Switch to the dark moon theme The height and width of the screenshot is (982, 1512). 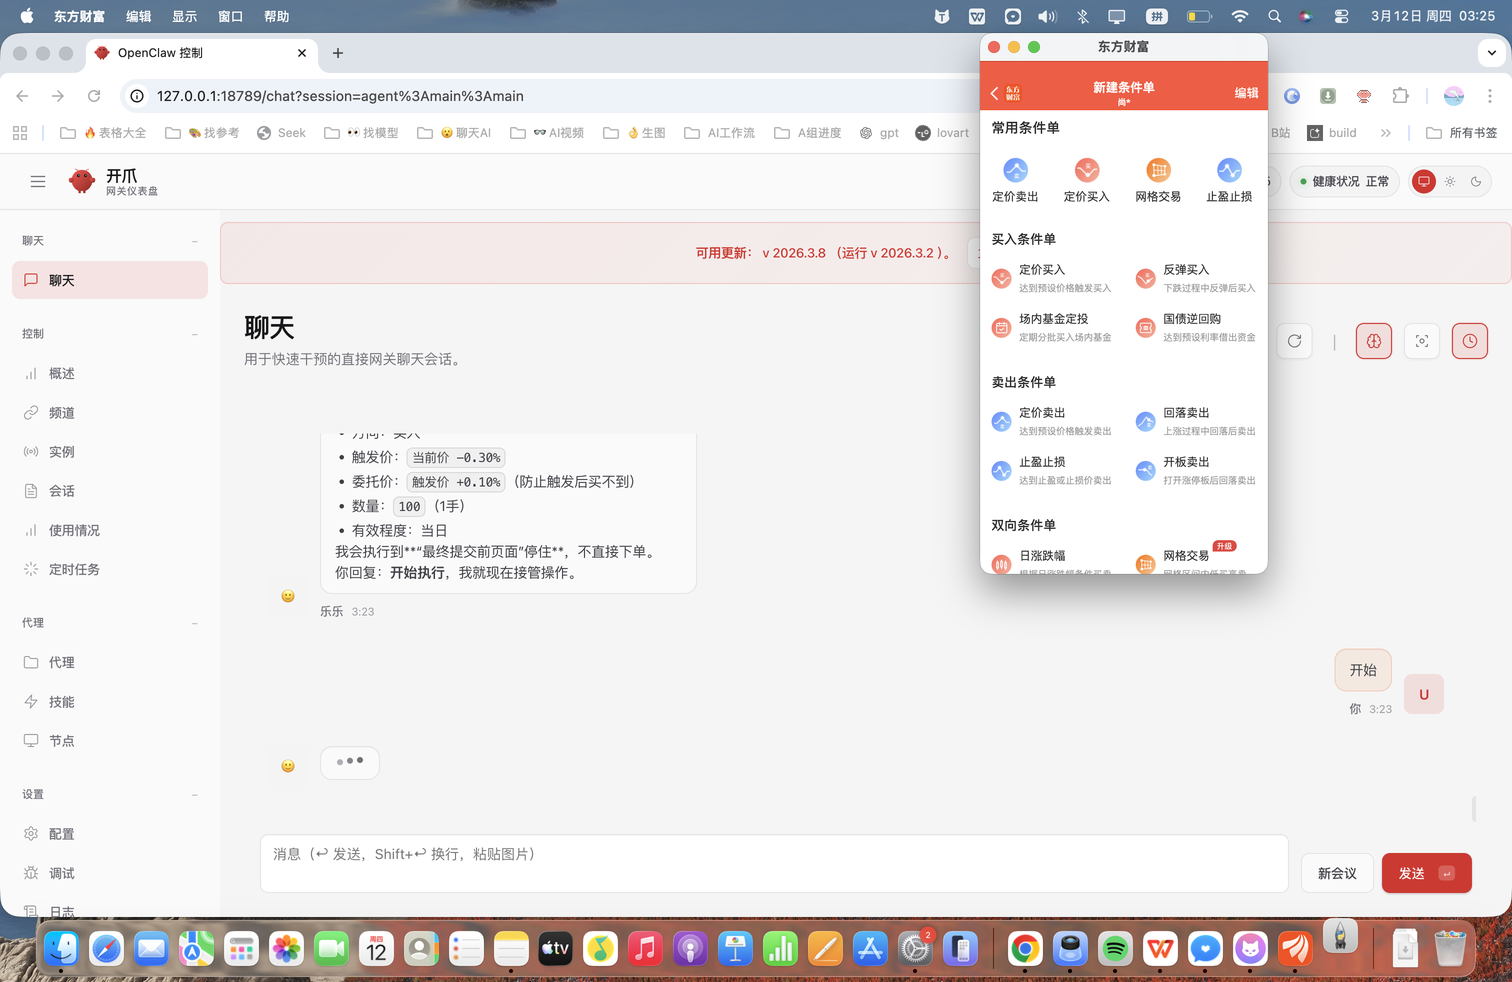(1476, 181)
